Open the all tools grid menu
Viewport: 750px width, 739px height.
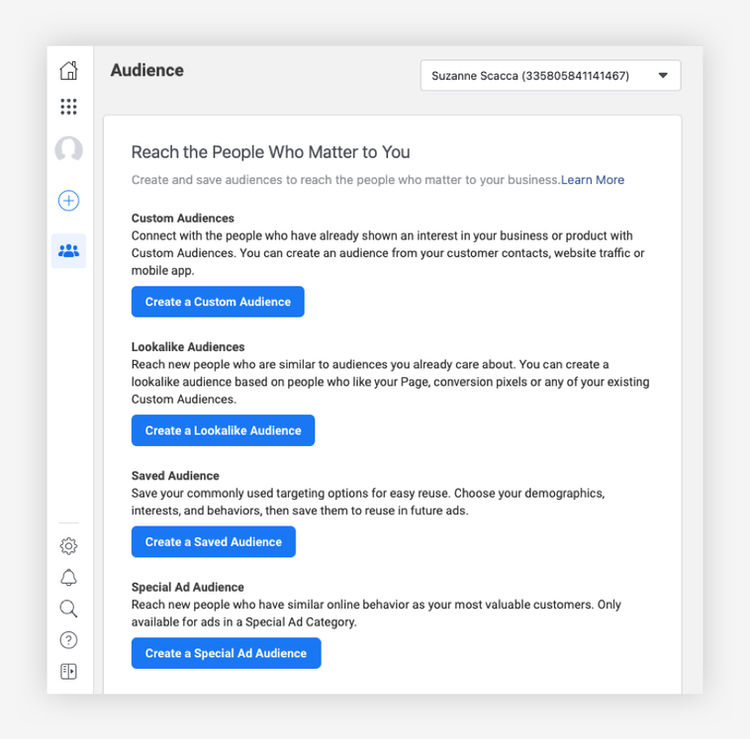(x=68, y=107)
